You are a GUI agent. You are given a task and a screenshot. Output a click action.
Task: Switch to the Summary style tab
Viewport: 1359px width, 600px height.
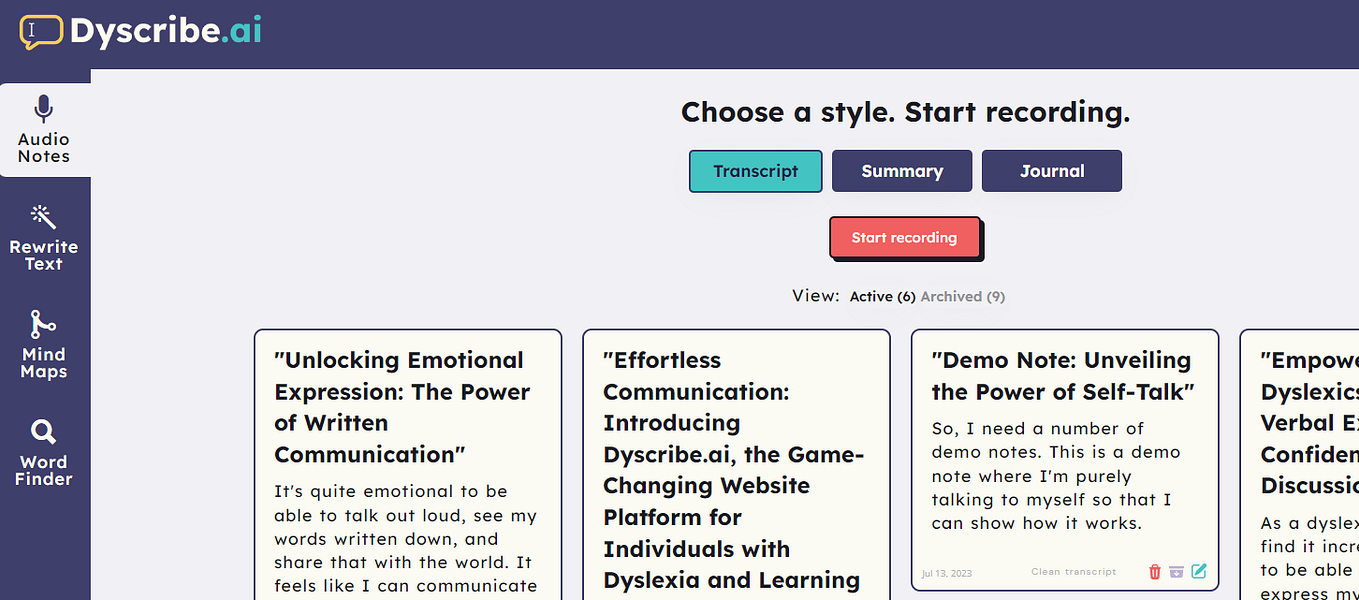click(901, 171)
